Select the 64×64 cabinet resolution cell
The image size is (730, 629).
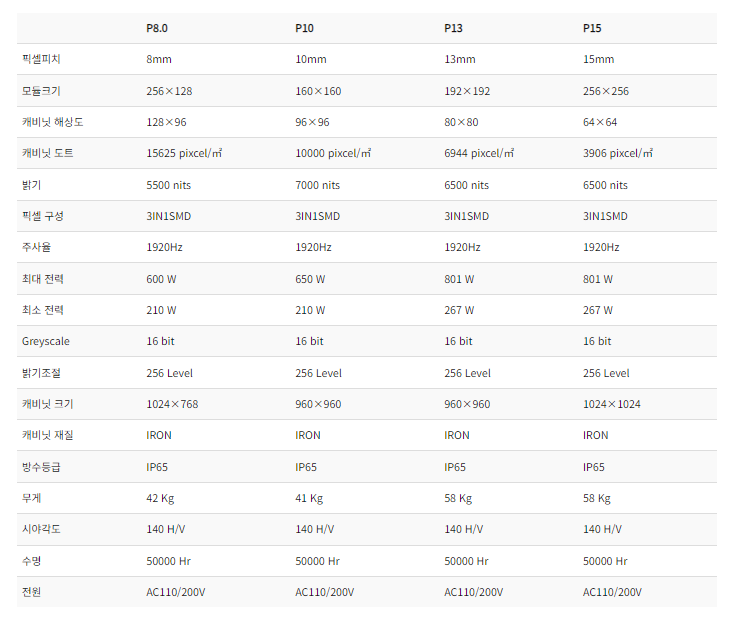[600, 122]
